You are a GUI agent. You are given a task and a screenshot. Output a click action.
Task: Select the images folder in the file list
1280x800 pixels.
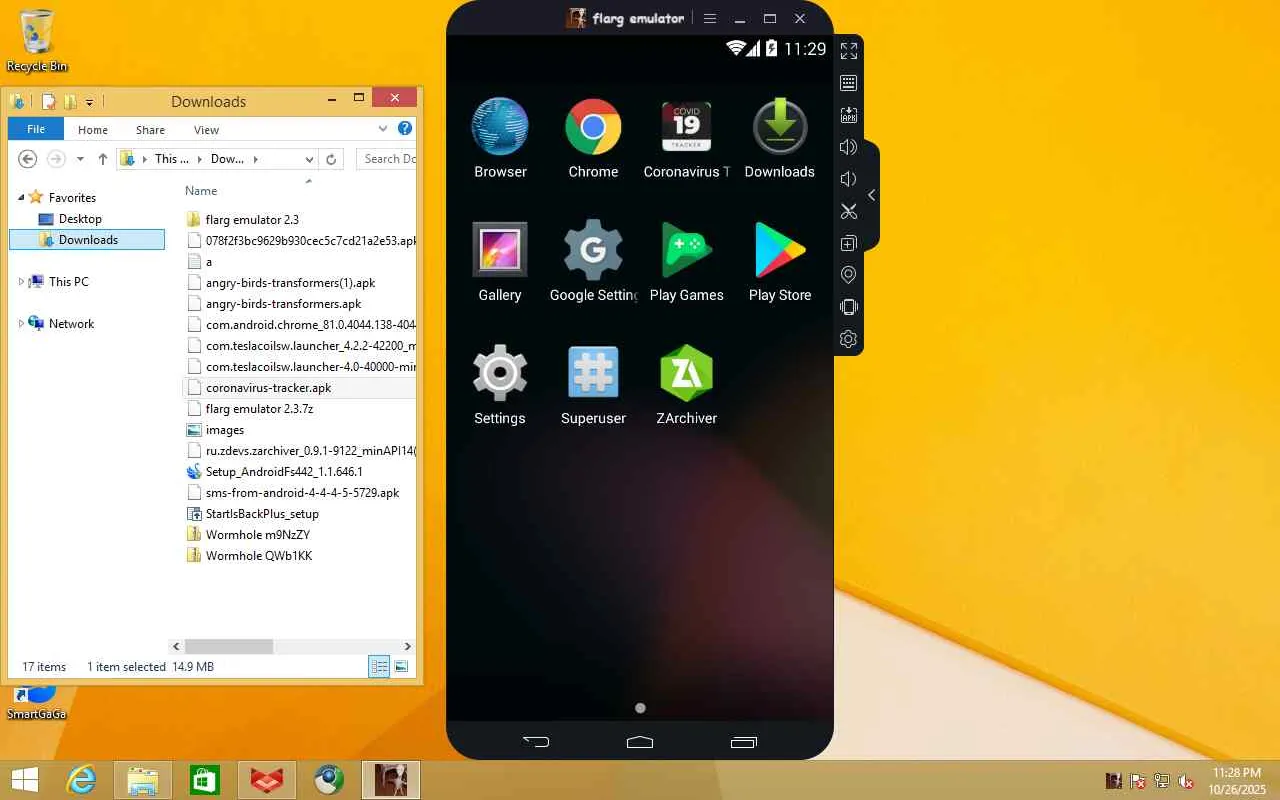pyautogui.click(x=225, y=430)
